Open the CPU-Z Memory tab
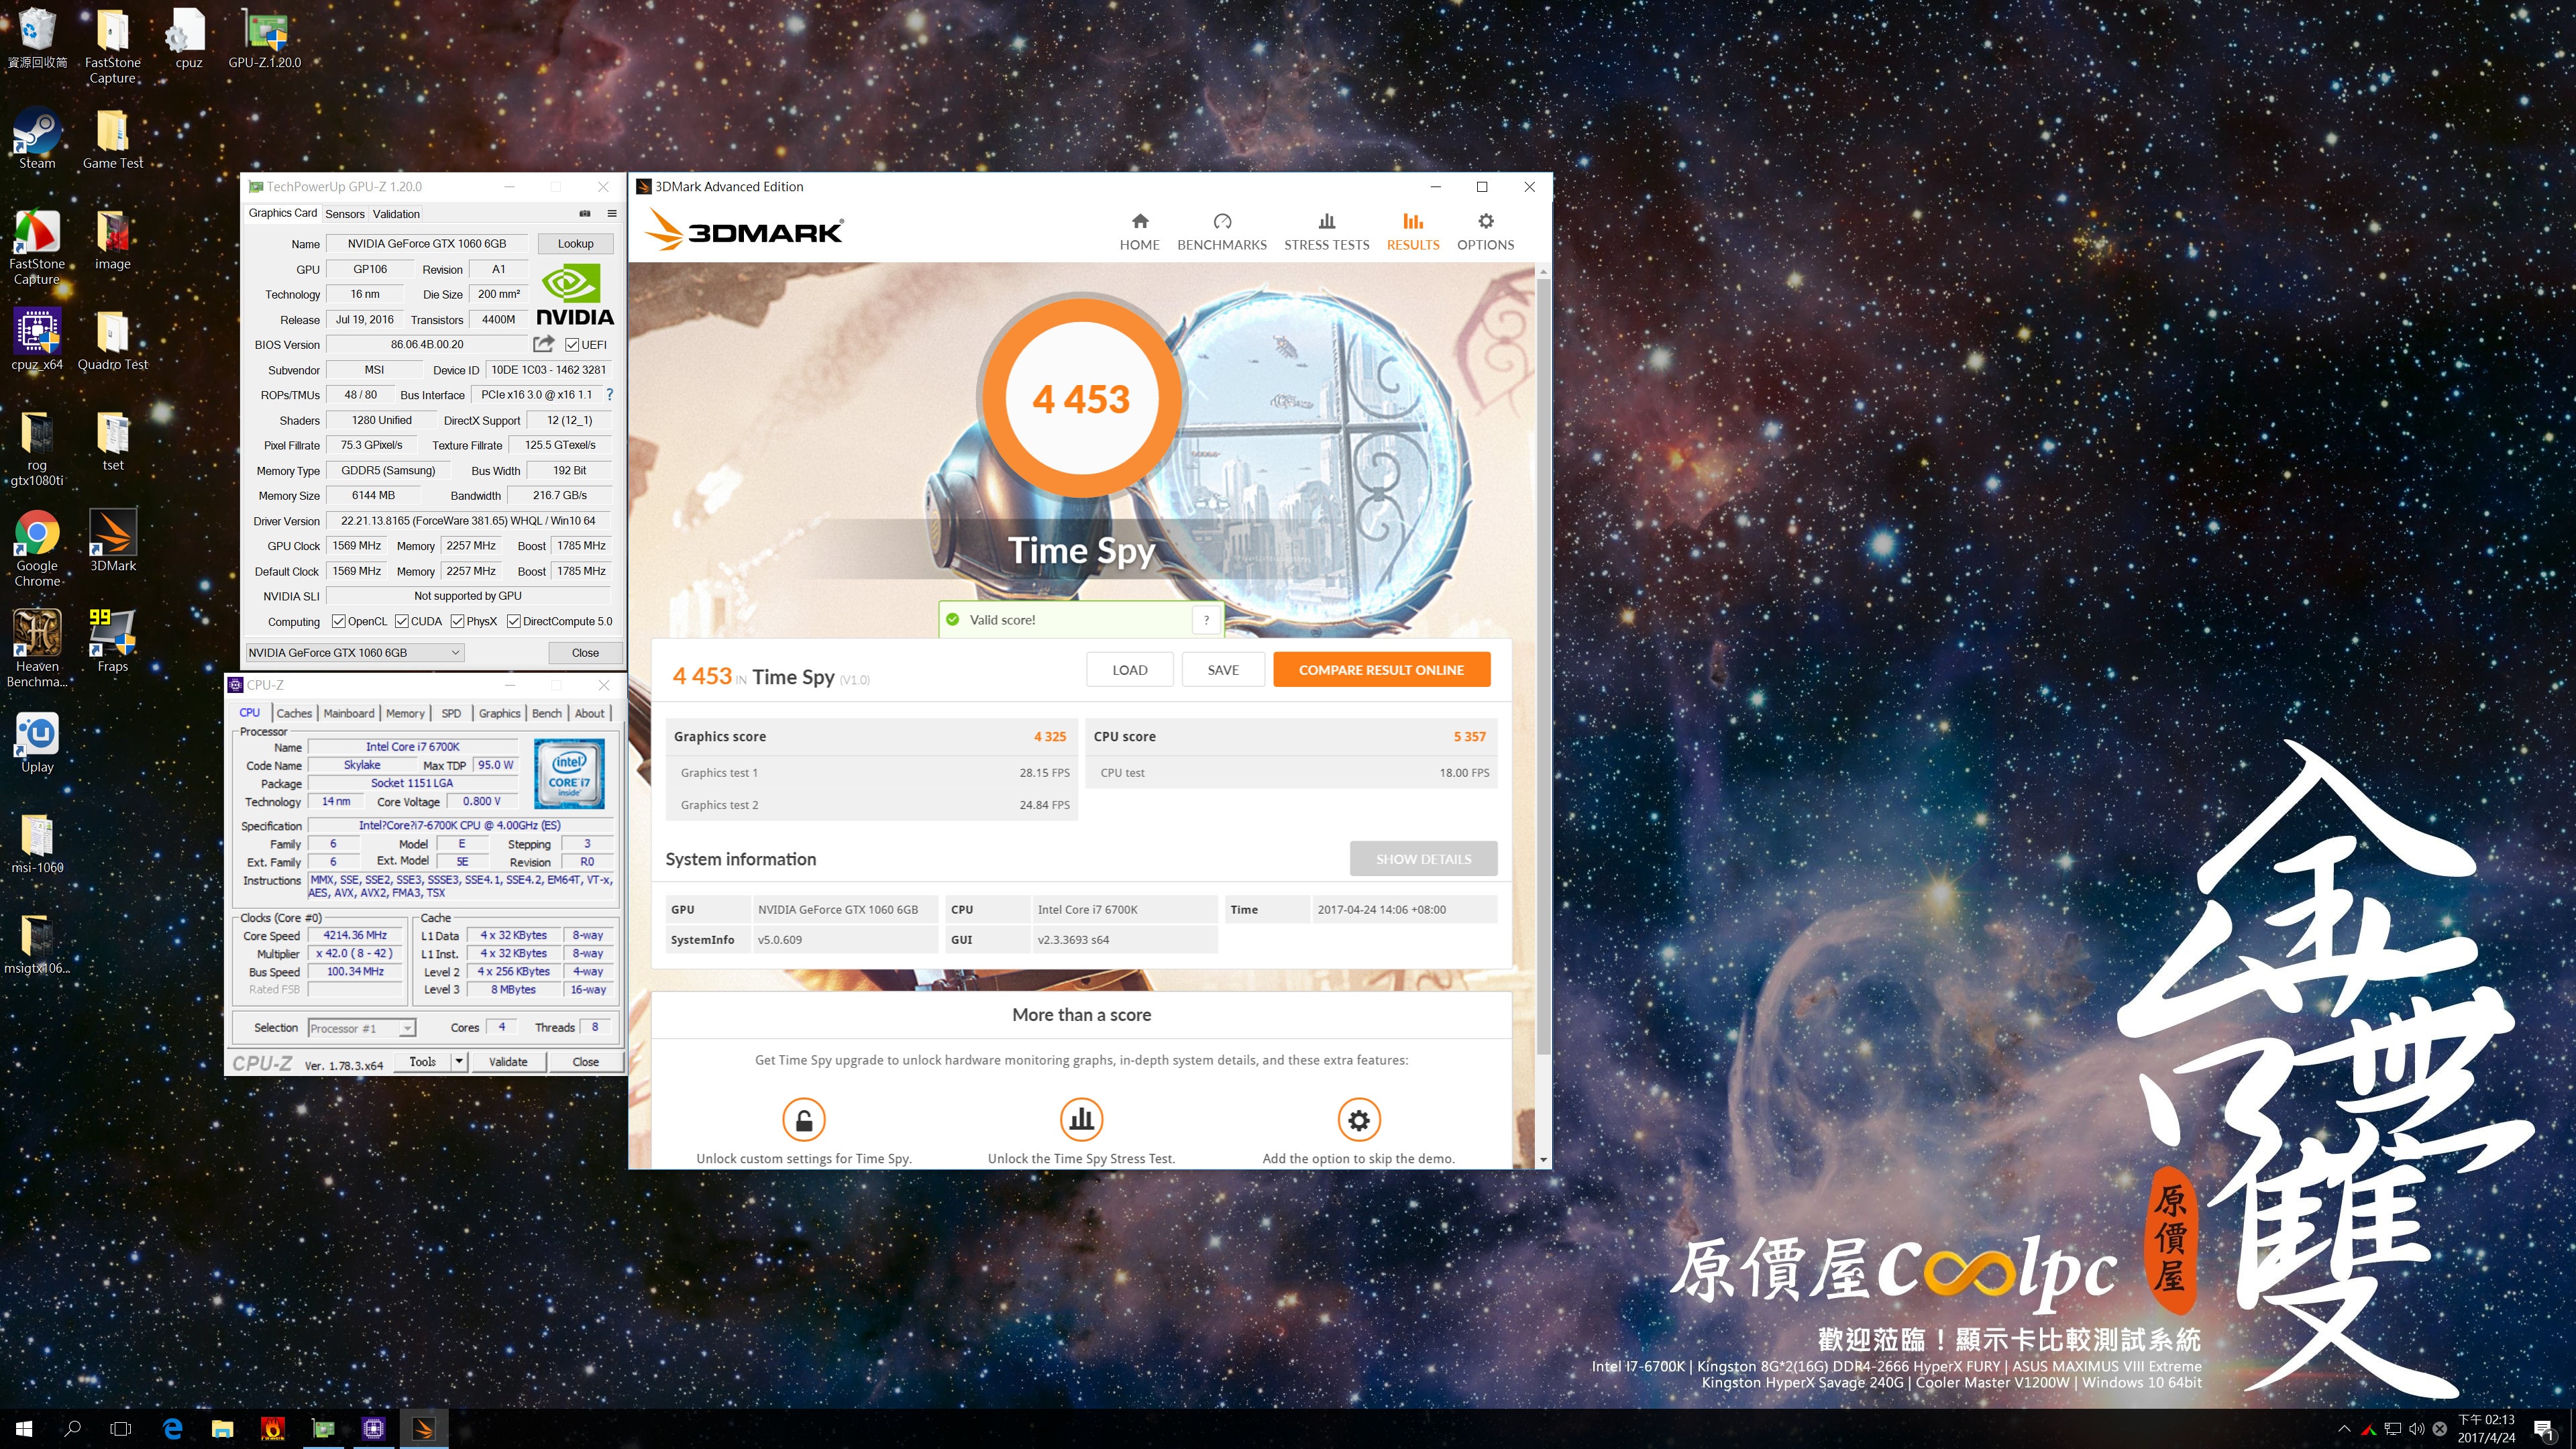Screen dimensions: 2576x1449 click(405, 713)
